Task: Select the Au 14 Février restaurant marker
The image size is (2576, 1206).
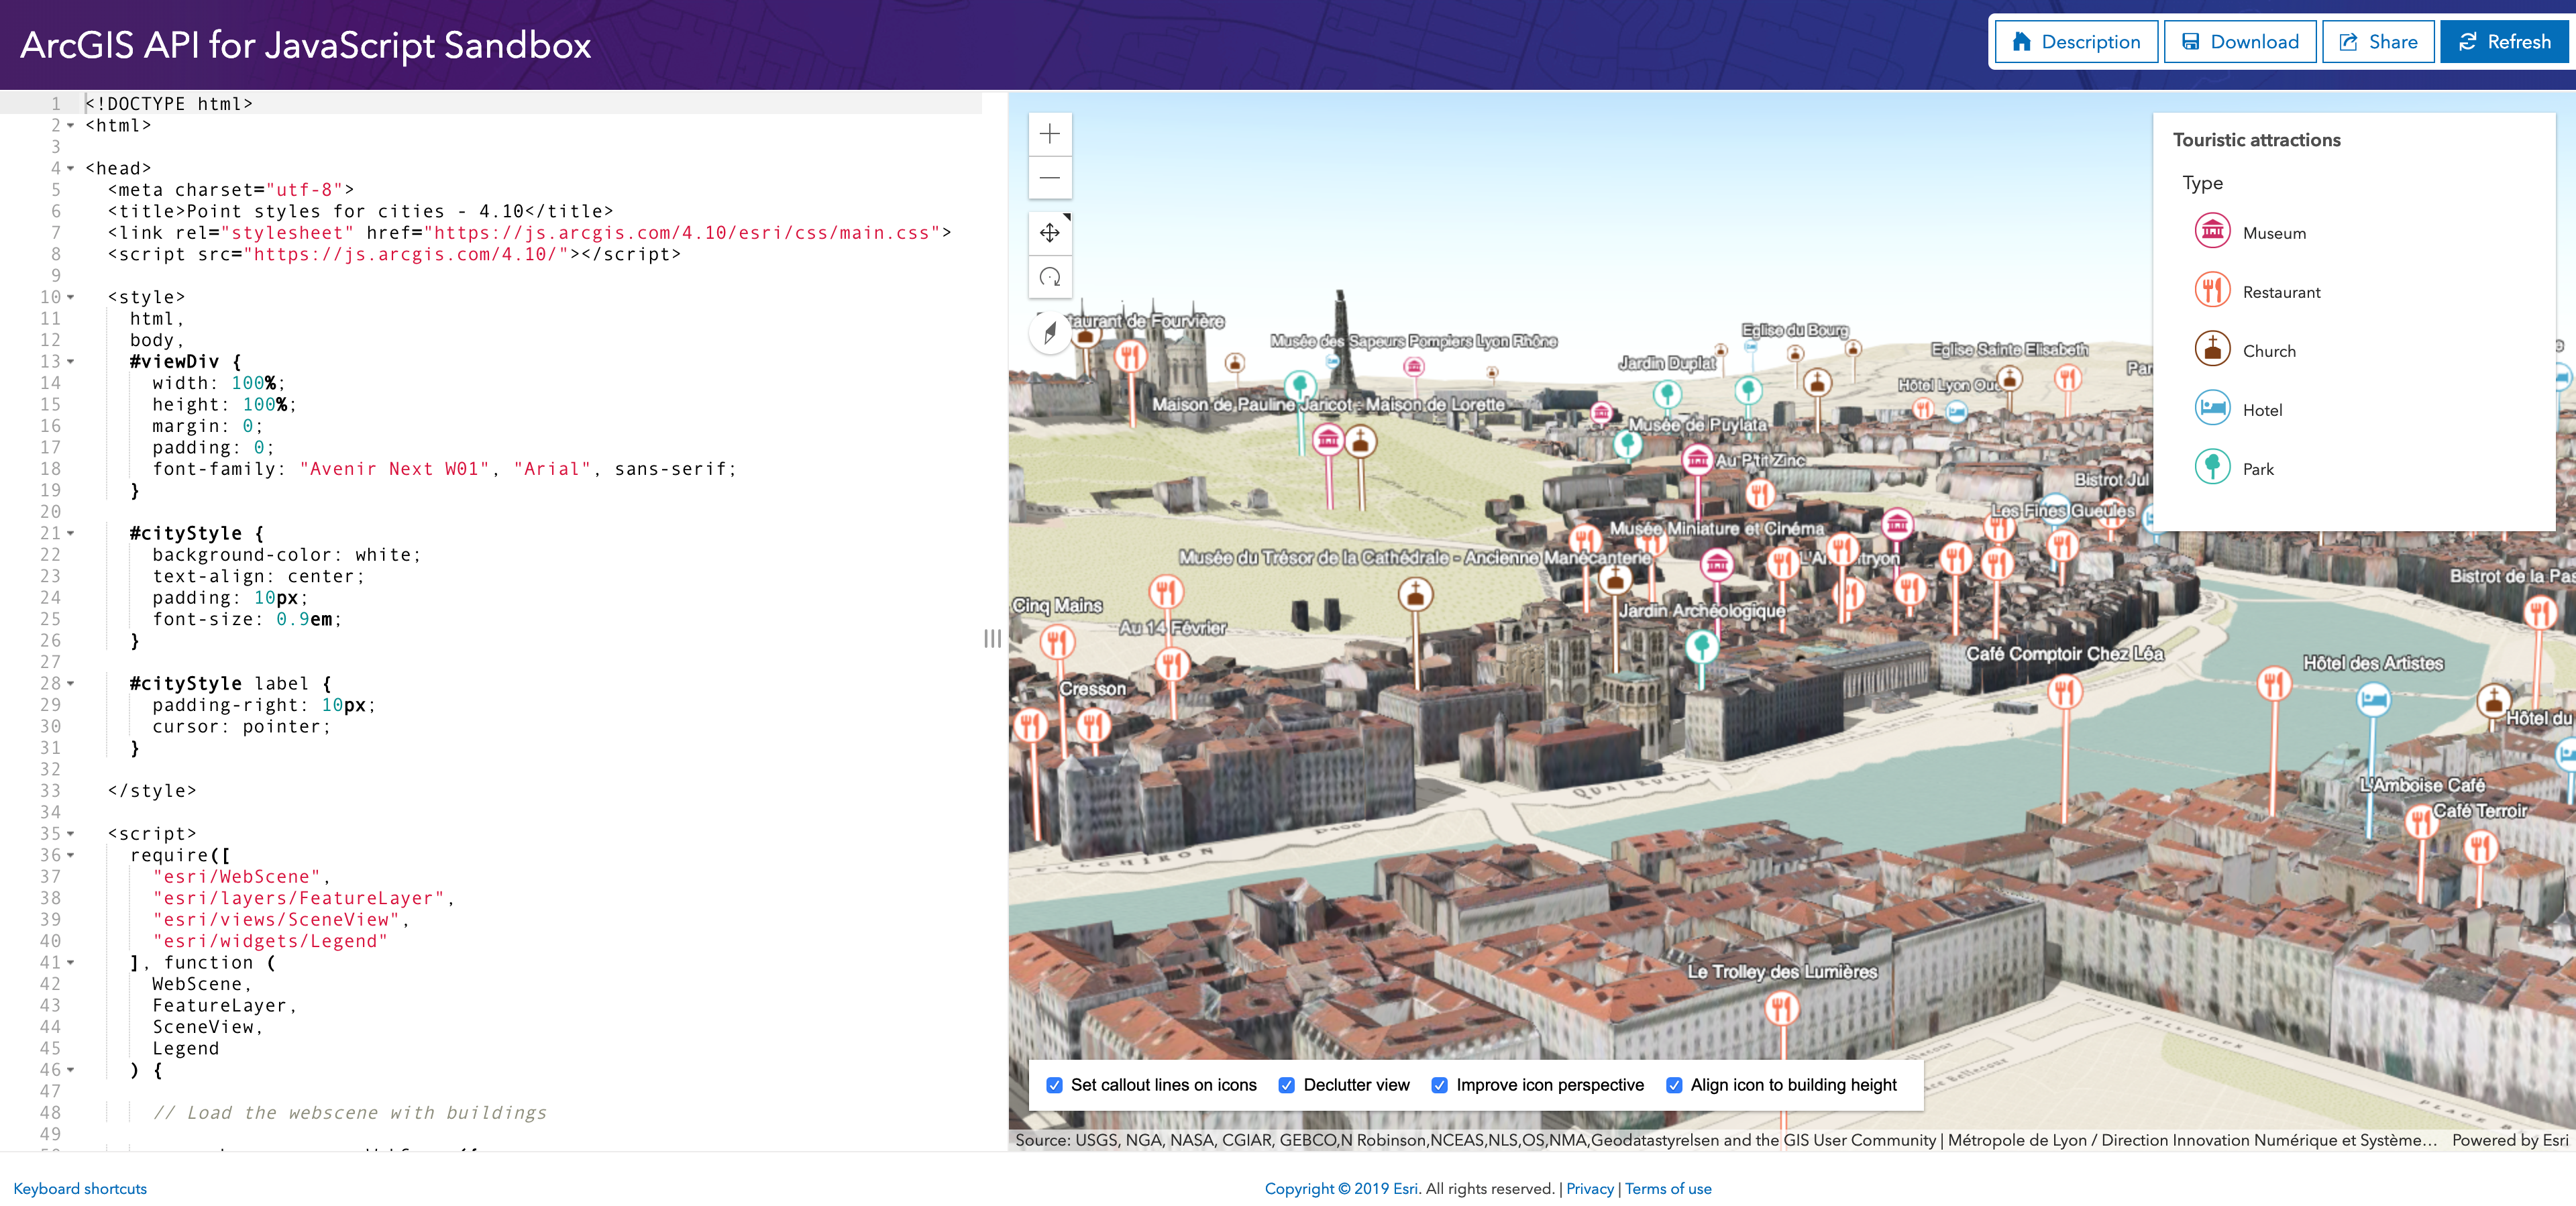Action: click(1172, 663)
